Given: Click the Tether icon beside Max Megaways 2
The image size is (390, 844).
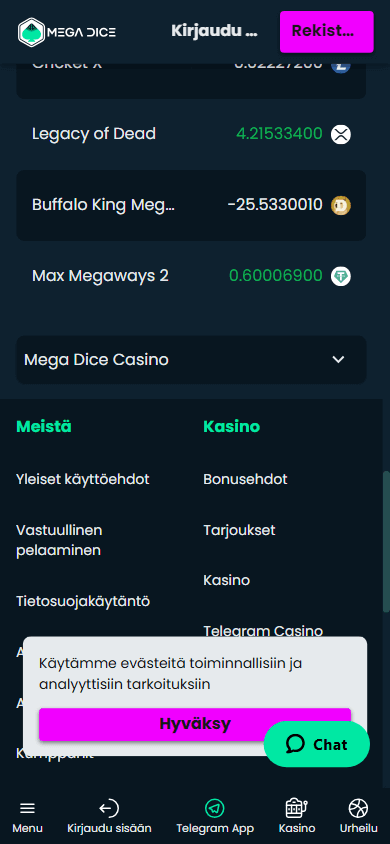Looking at the screenshot, I should pos(341,277).
